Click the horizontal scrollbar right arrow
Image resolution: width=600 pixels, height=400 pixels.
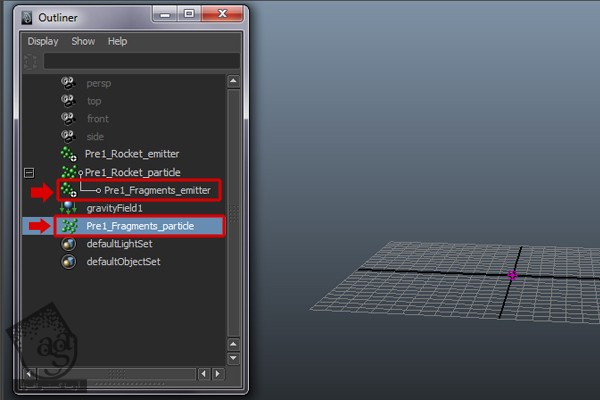(x=218, y=373)
